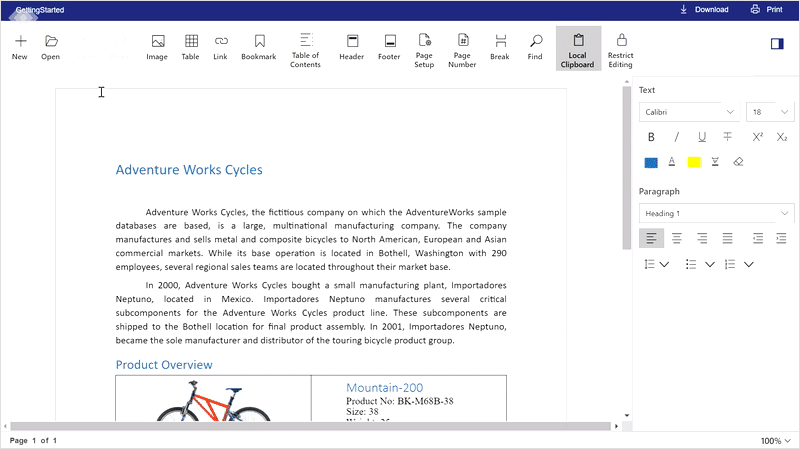Clear formatting with eraser icon
This screenshot has height=449, width=800.
[738, 162]
